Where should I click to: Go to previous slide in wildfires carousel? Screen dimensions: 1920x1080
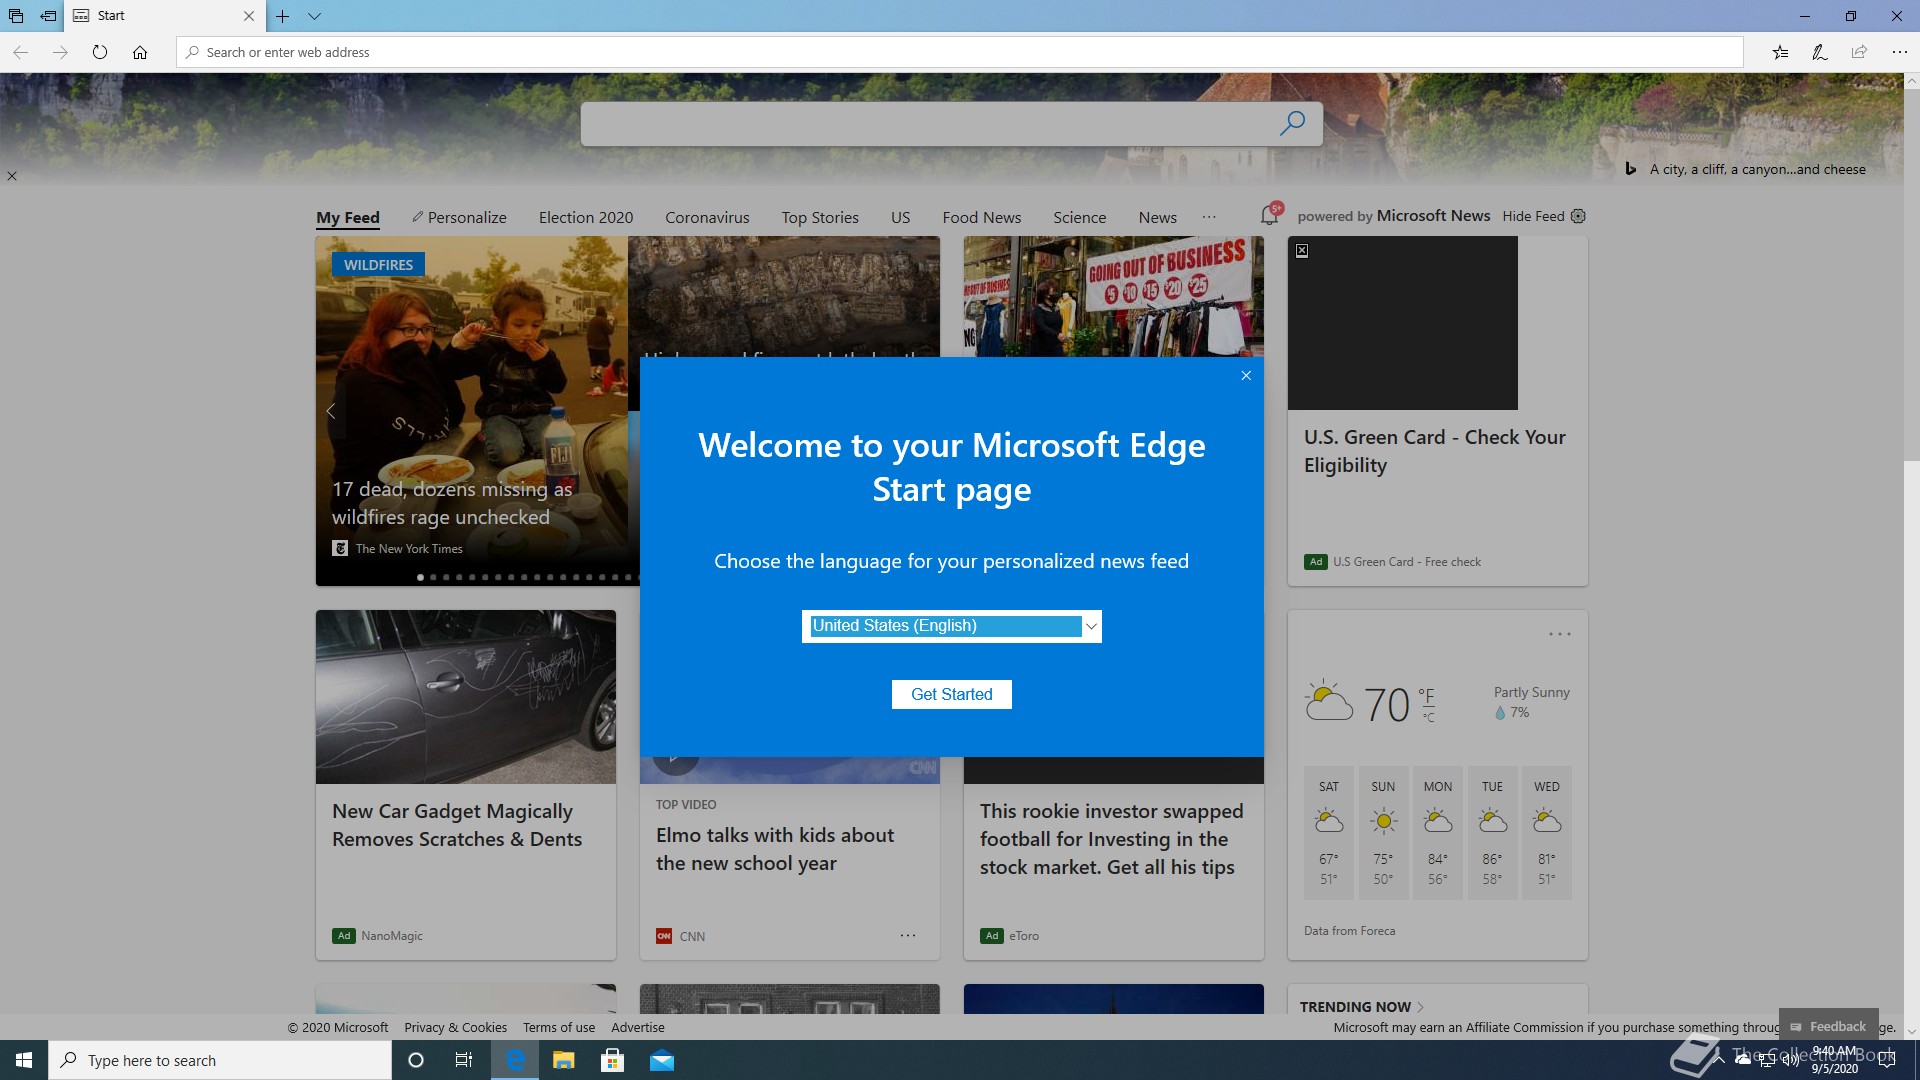(331, 411)
